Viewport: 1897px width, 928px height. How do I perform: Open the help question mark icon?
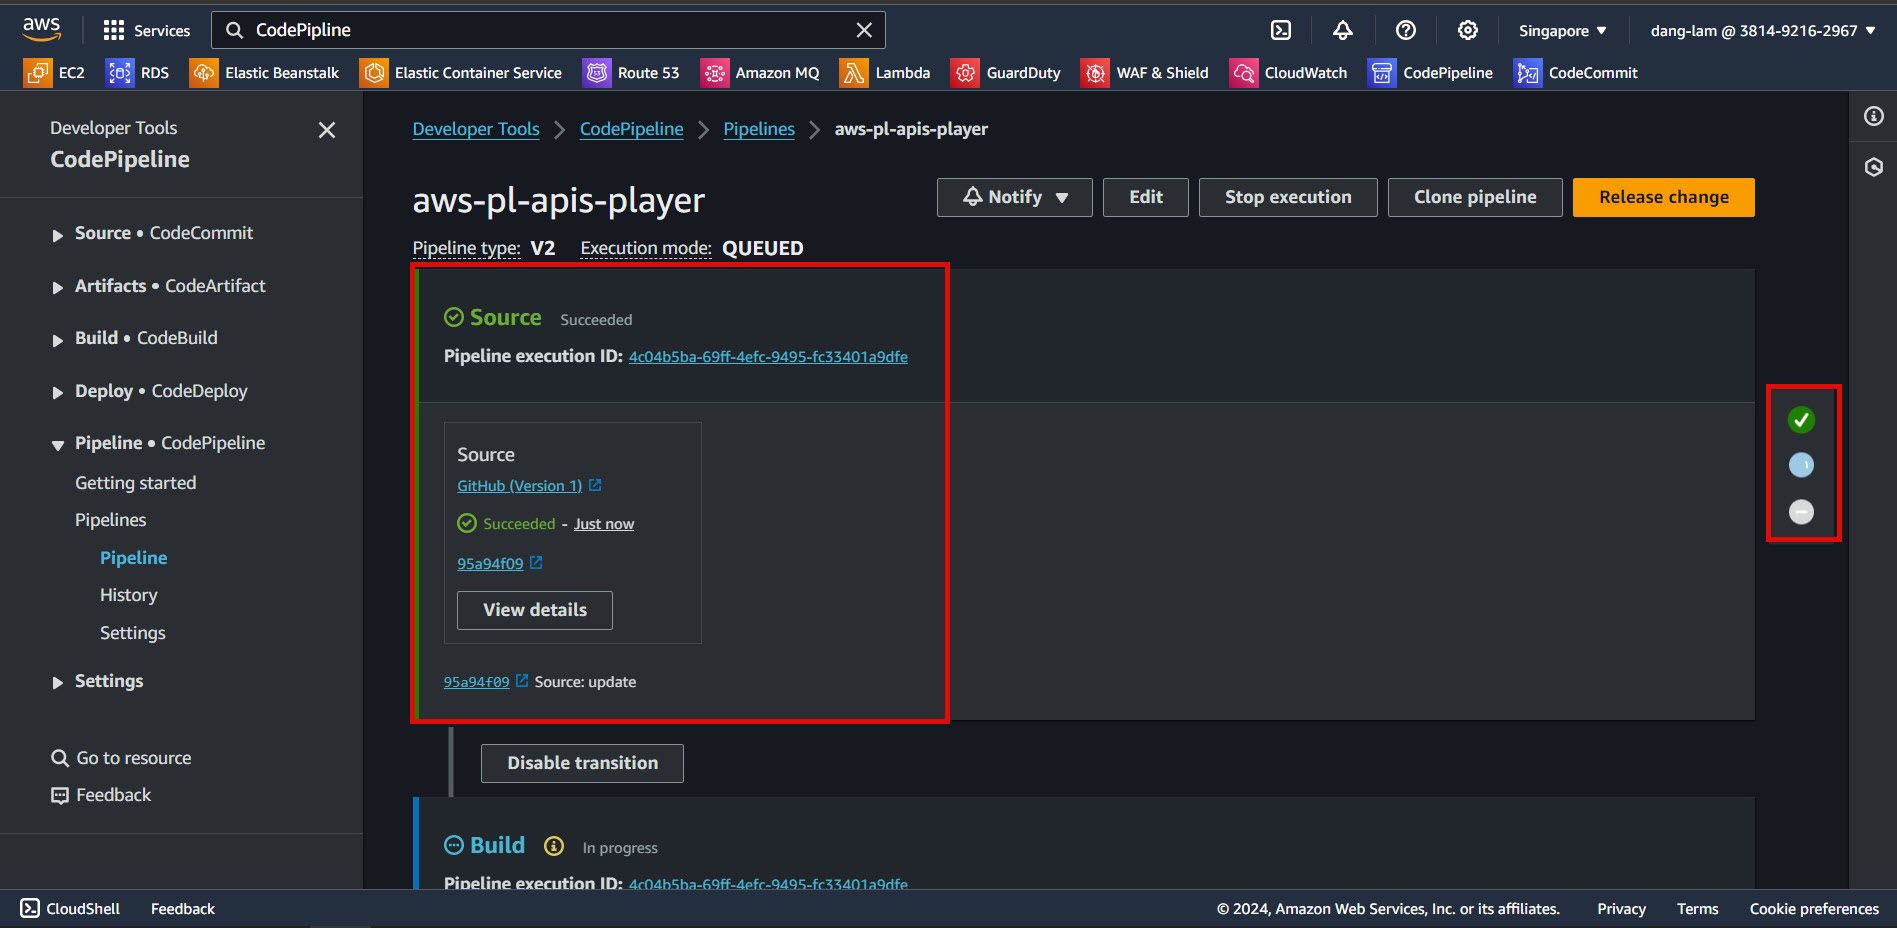1405,30
